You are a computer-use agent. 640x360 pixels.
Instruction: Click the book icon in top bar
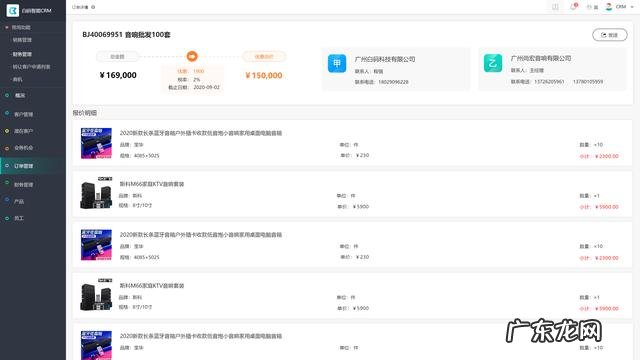pyautogui.click(x=555, y=7)
